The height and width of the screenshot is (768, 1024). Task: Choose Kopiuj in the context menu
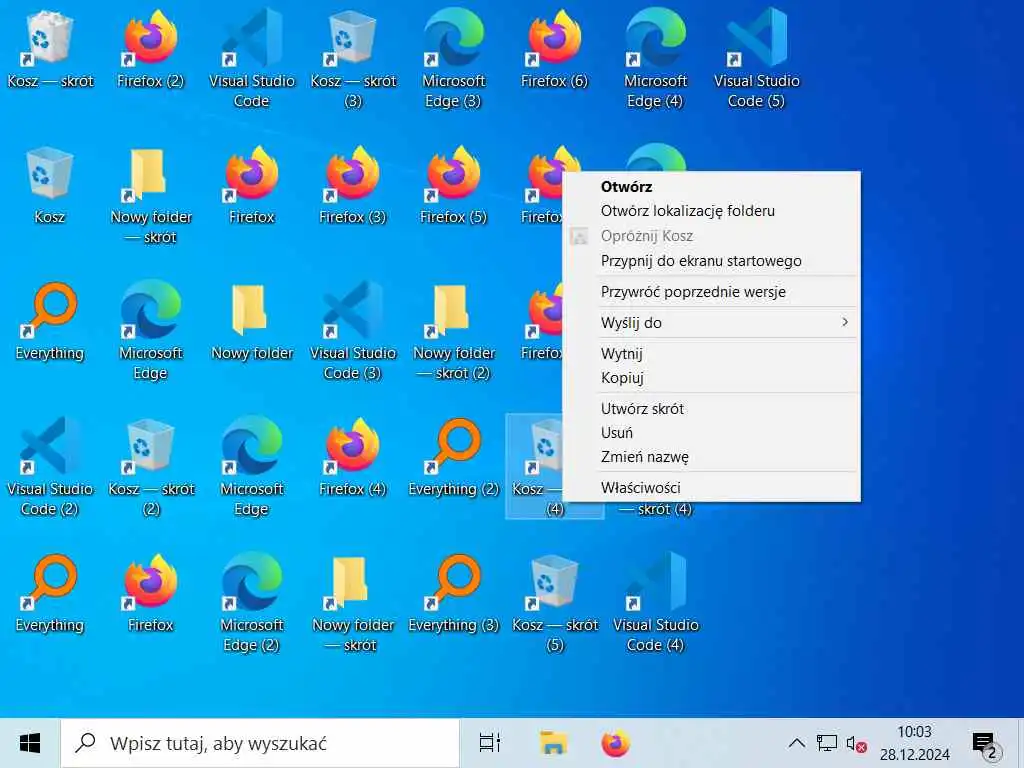tap(711, 377)
